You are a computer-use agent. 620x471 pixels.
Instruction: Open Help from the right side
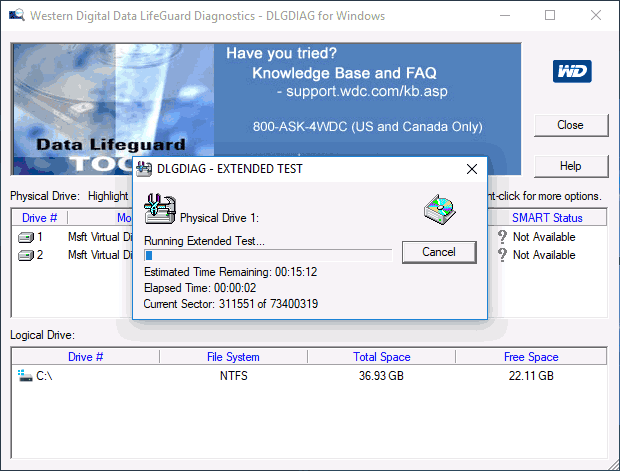(x=571, y=166)
